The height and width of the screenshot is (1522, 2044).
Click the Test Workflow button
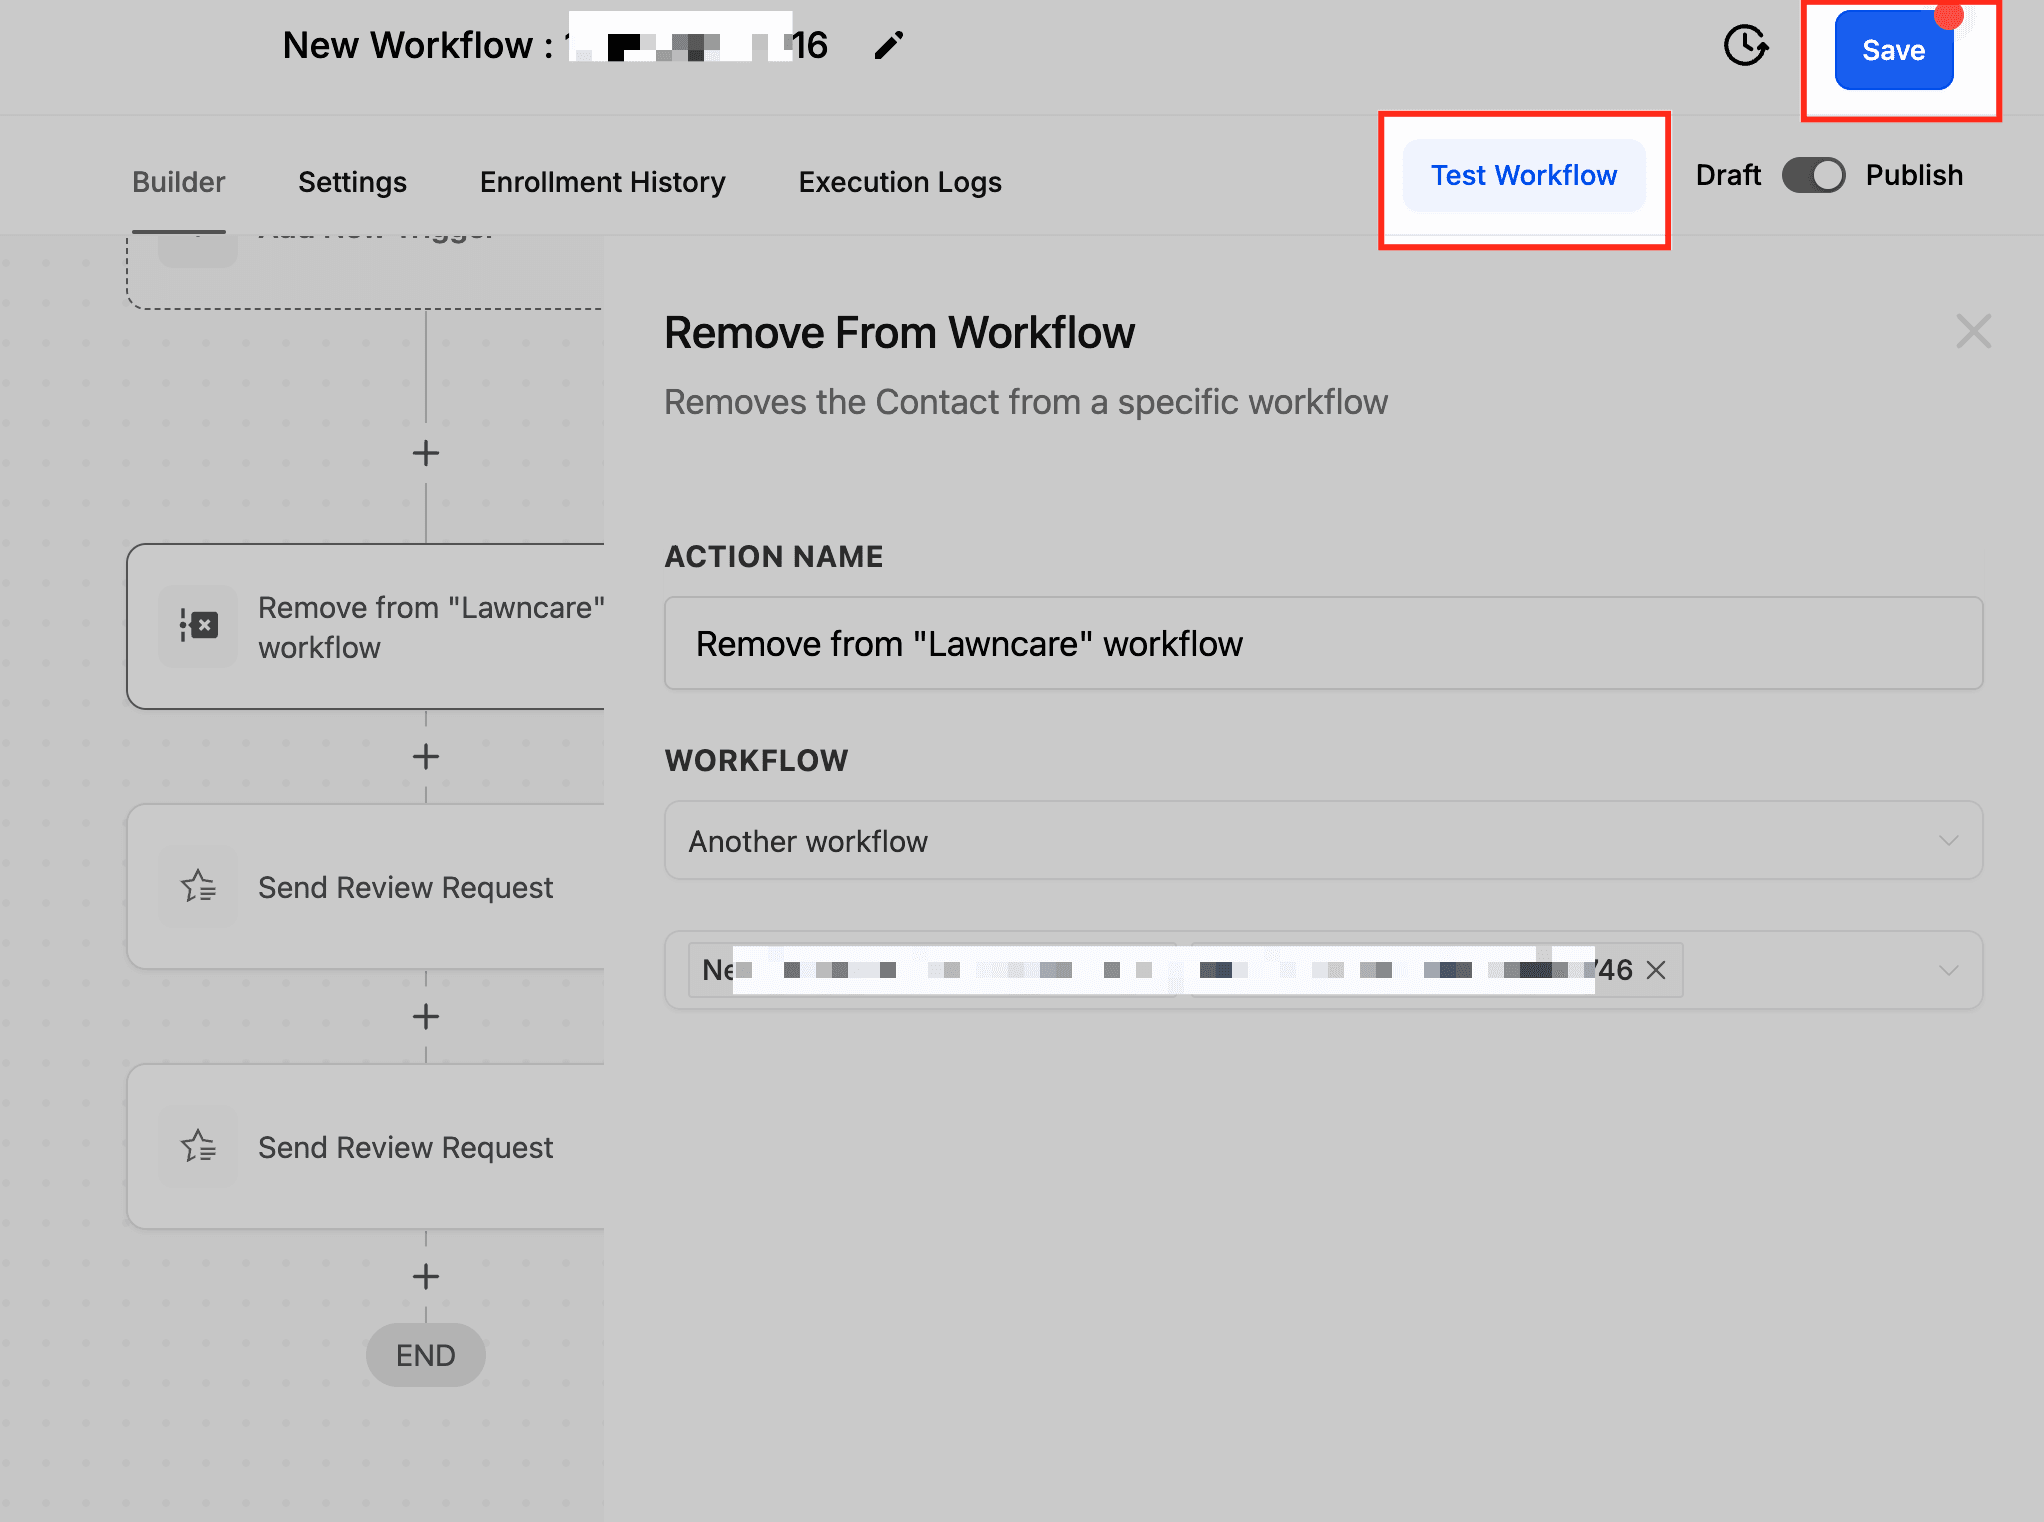click(x=1522, y=175)
